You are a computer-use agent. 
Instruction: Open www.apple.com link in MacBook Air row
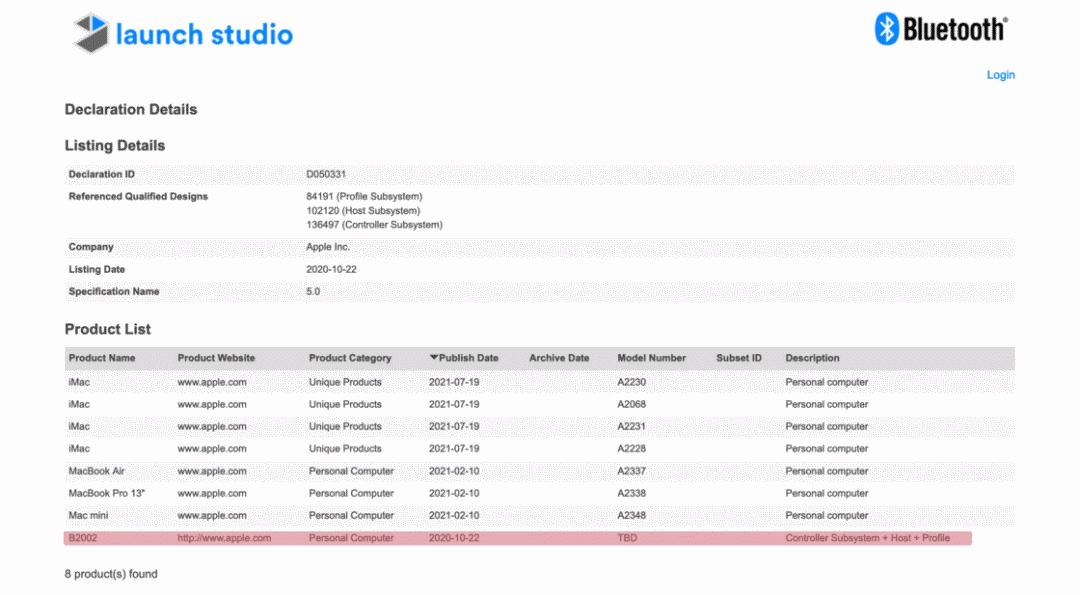(x=212, y=471)
